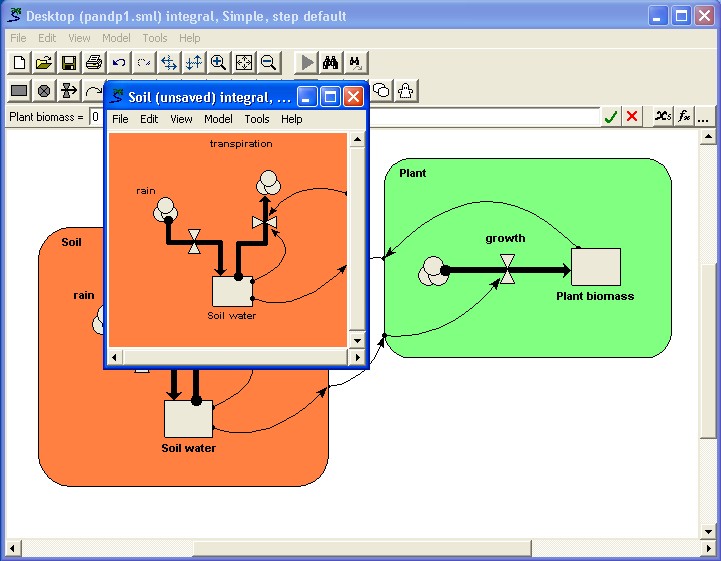The image size is (721, 561).
Task: Click the greyed redo arrow icon
Action: (143, 63)
